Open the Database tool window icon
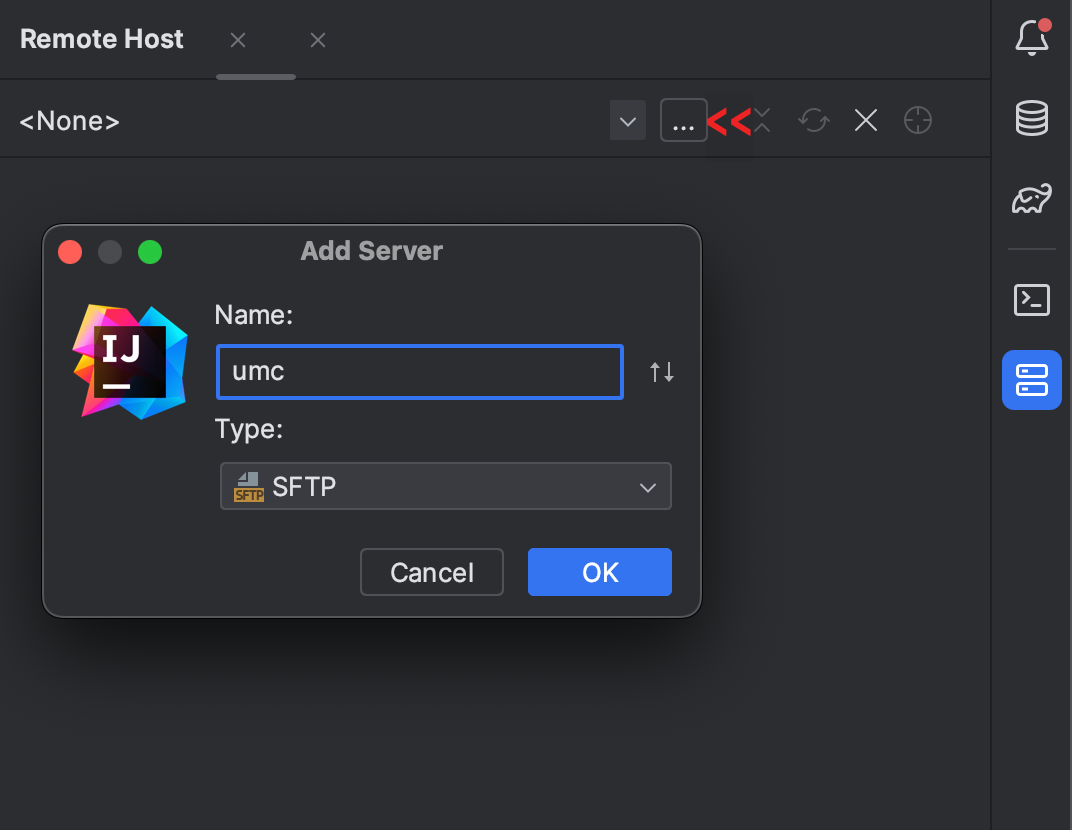This screenshot has width=1072, height=830. tap(1032, 118)
